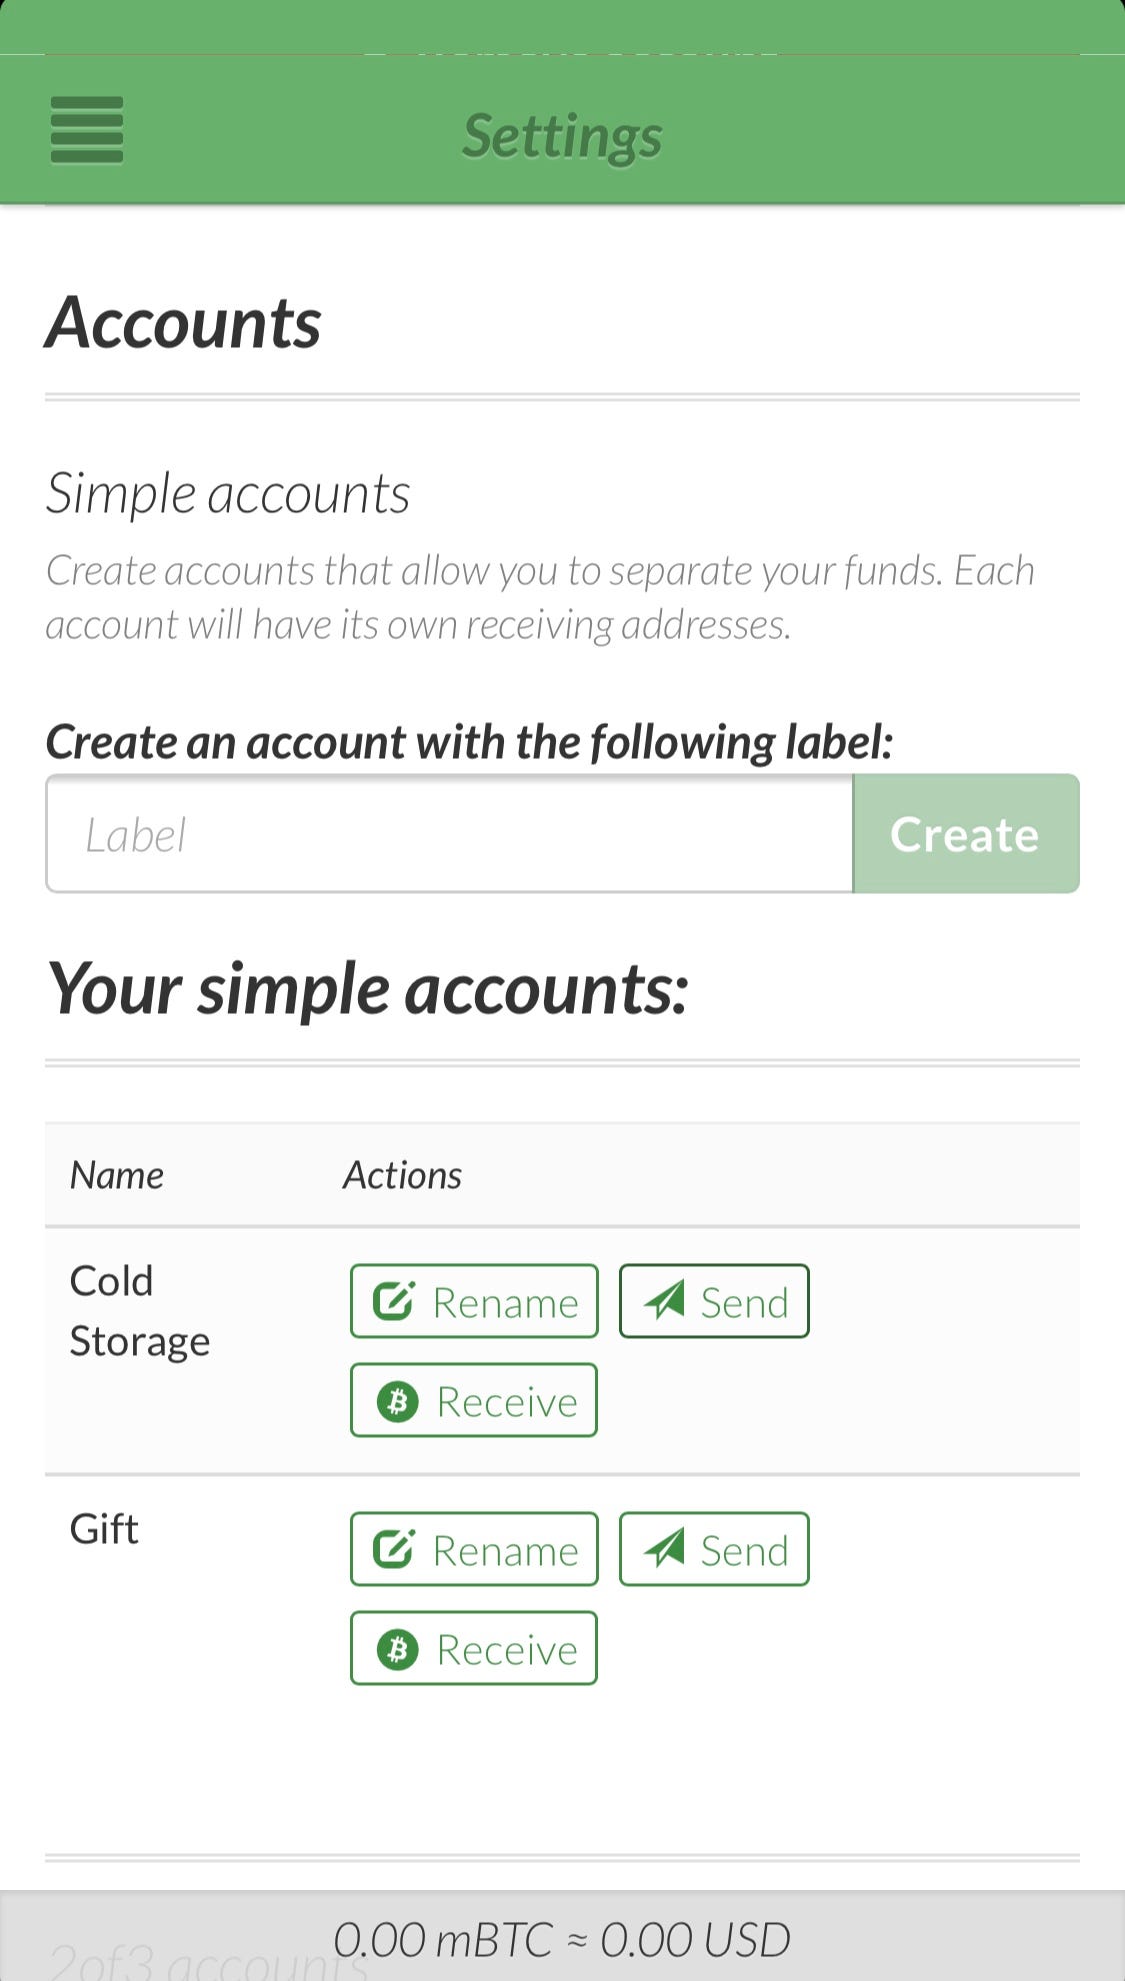1125x1981 pixels.
Task: Tap the Settings header title
Action: click(x=562, y=136)
